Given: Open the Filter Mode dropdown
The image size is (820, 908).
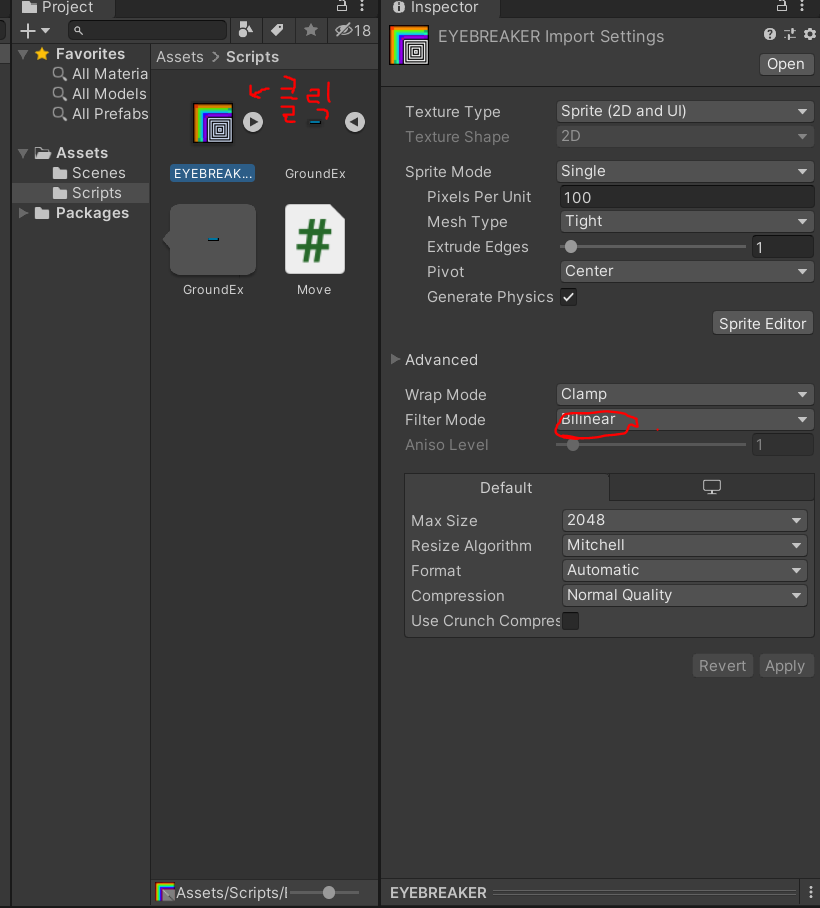Looking at the screenshot, I should pos(684,420).
